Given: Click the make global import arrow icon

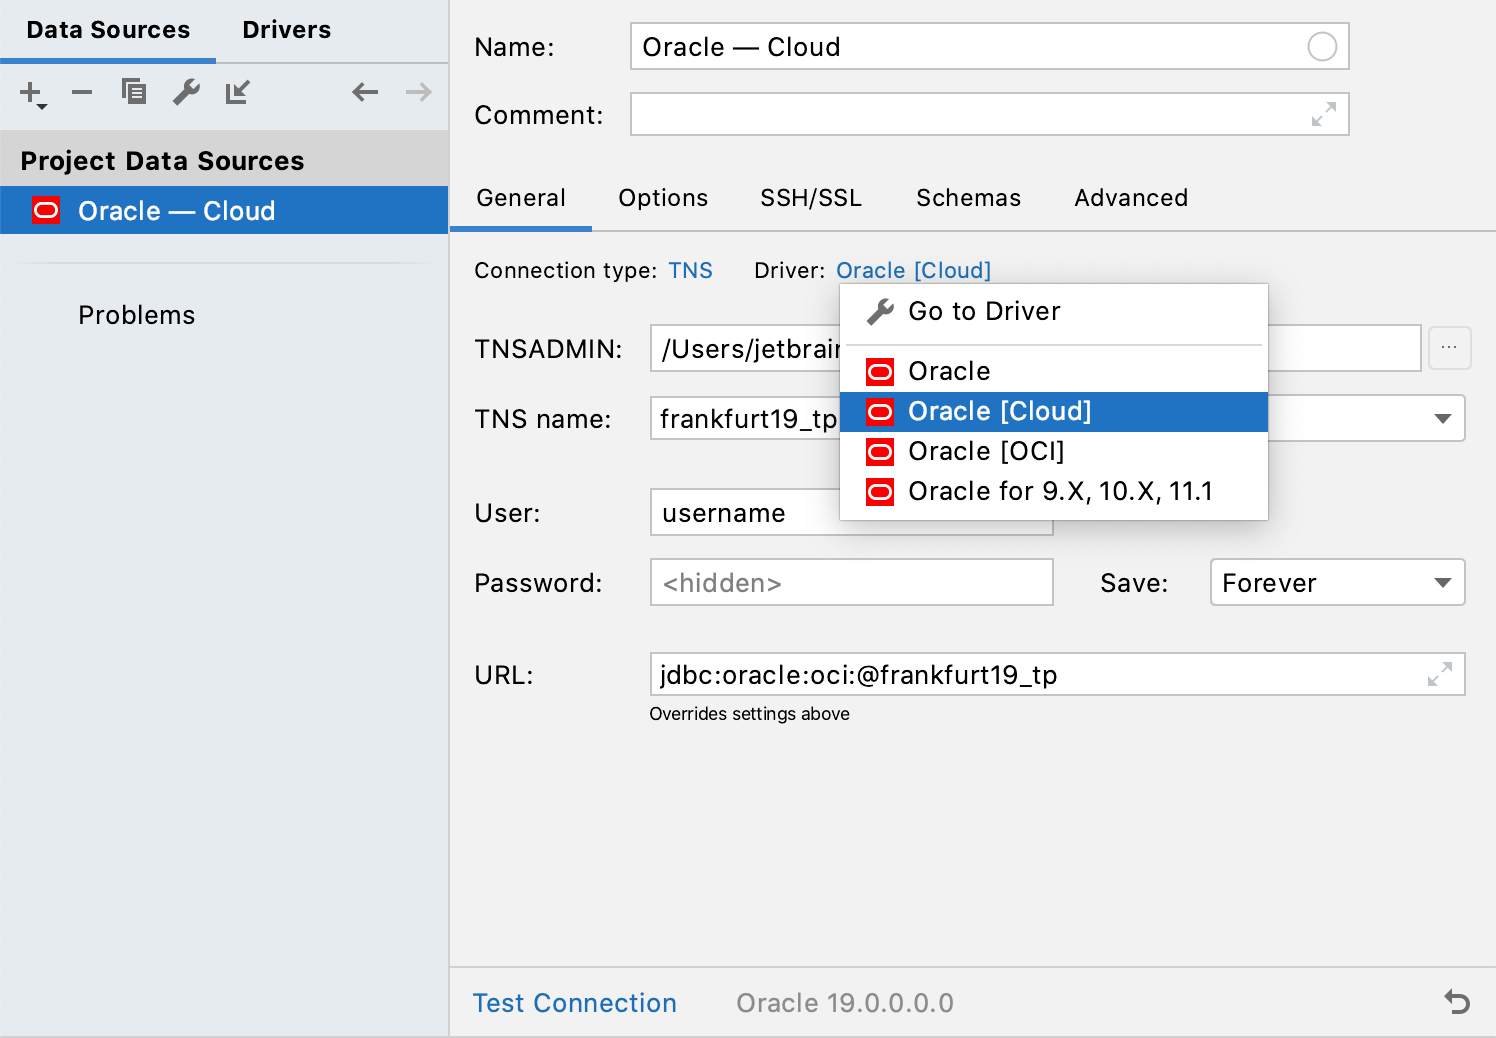Looking at the screenshot, I should point(237,93).
